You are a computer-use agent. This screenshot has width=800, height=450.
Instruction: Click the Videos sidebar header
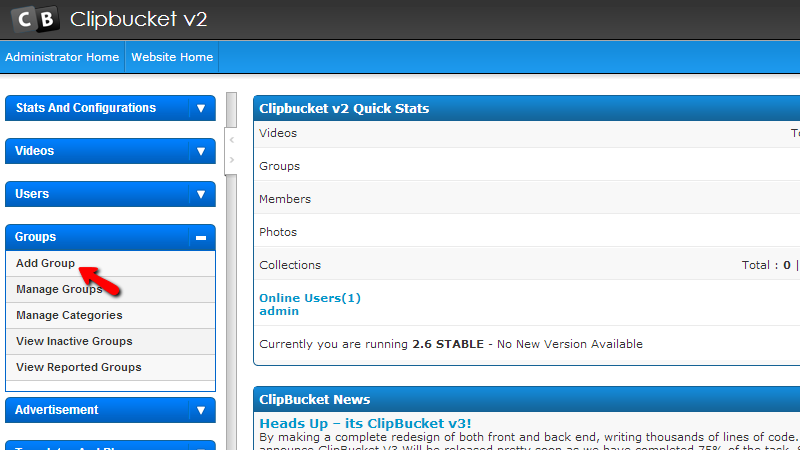[x=110, y=151]
